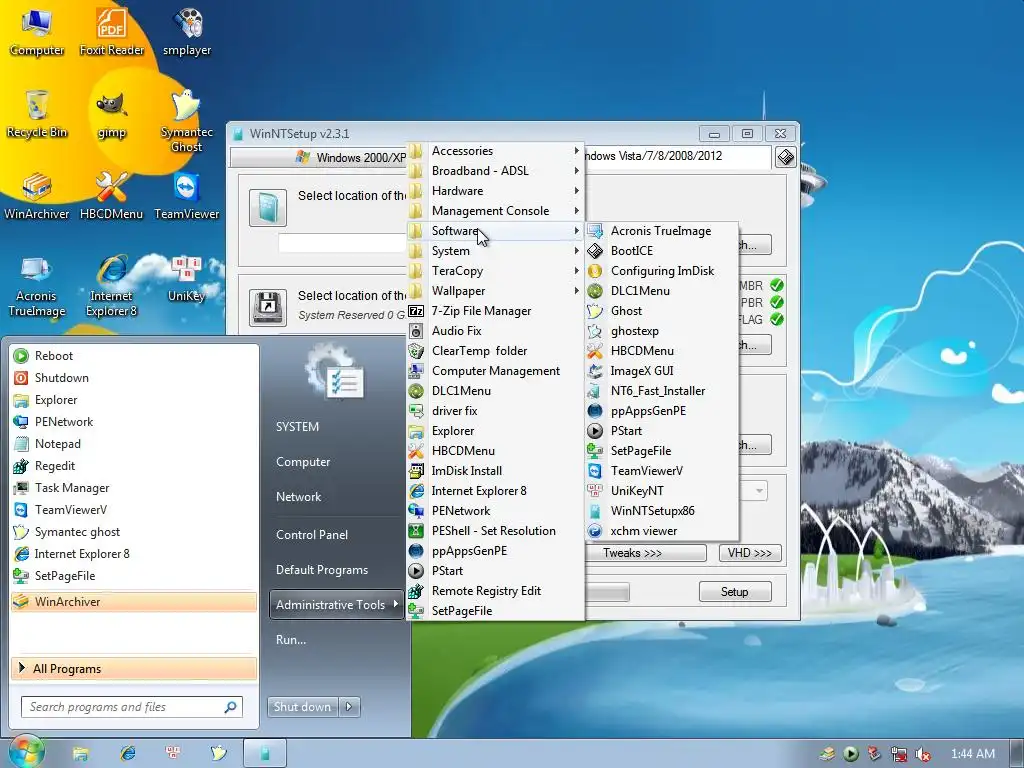Launch driver fix tool
Viewport: 1024px width, 768px height.
[x=494, y=411]
